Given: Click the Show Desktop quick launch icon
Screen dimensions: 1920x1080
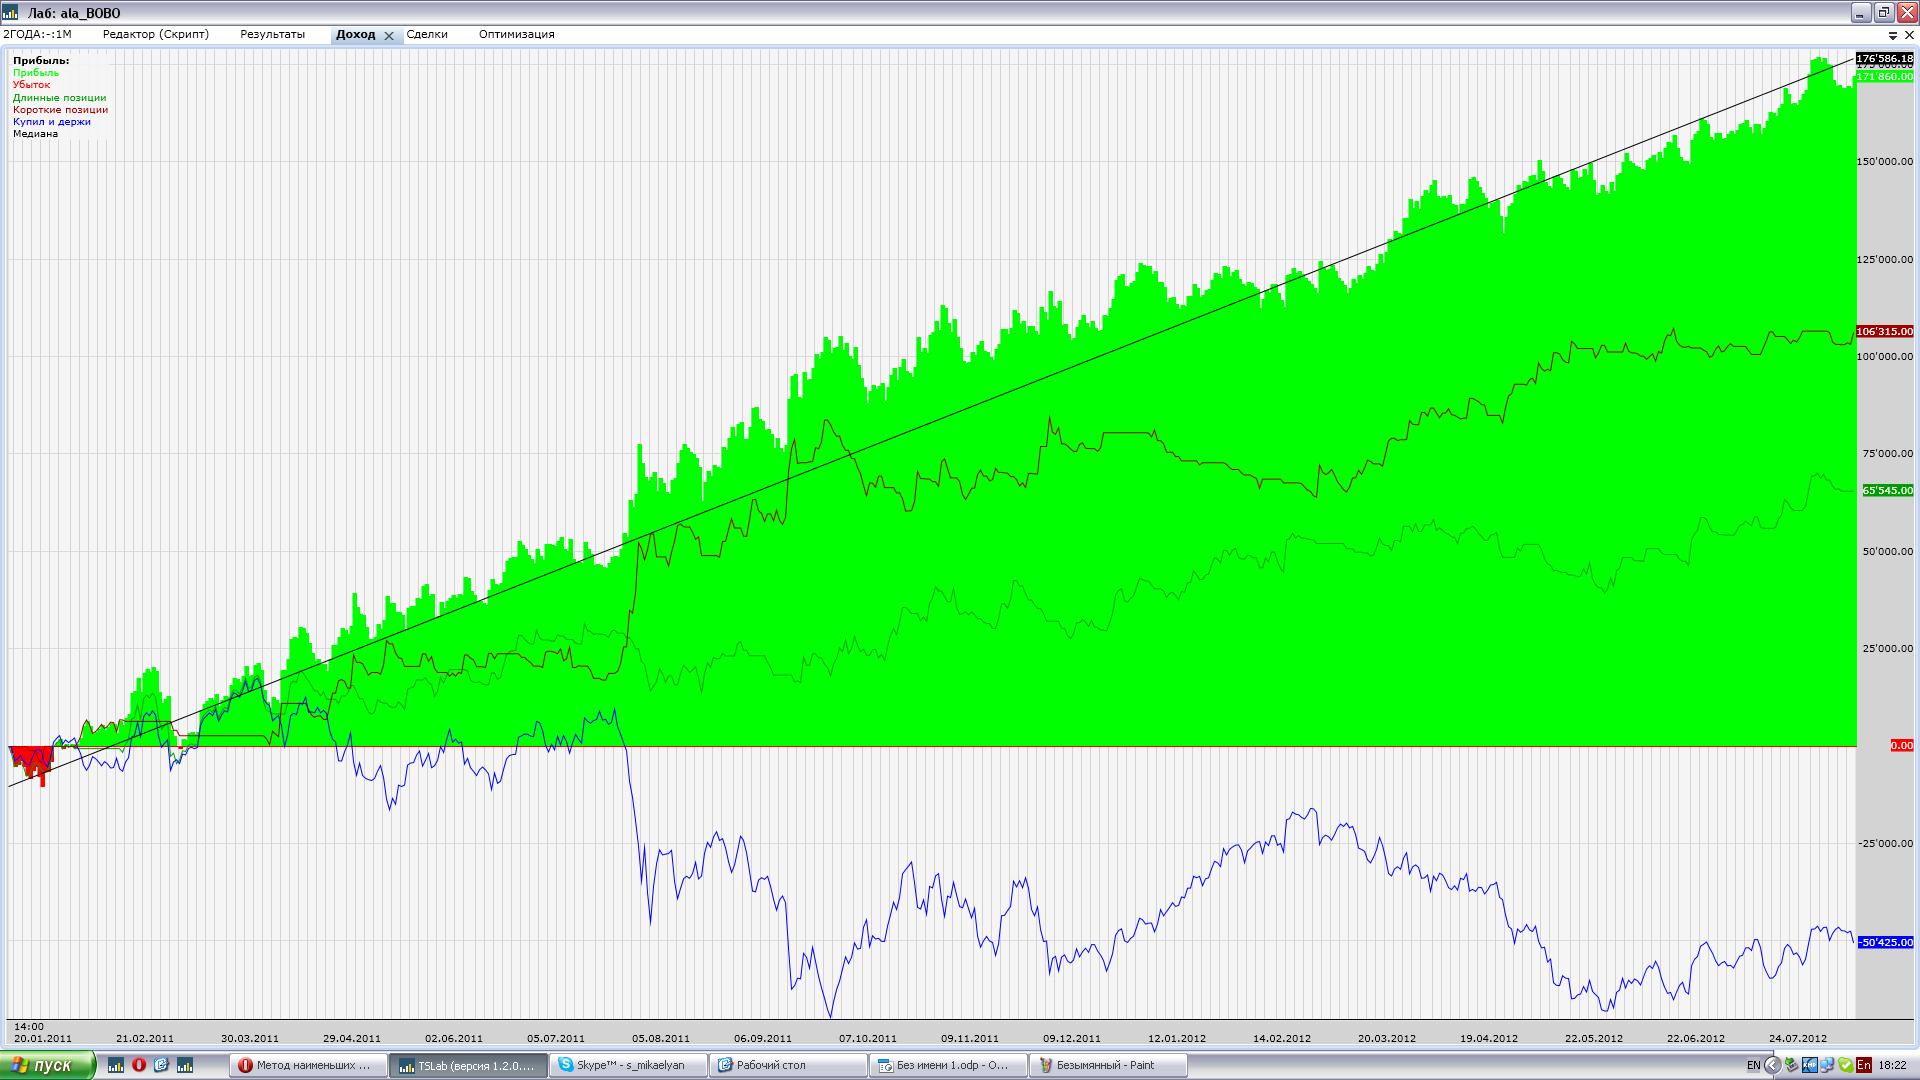Looking at the screenshot, I should pyautogui.click(x=161, y=1065).
